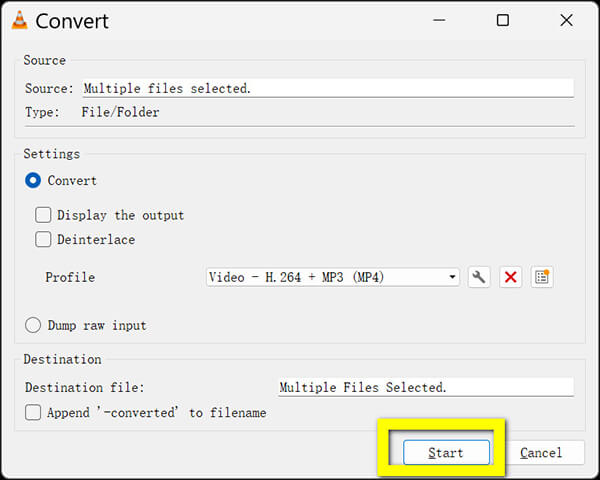Check Append '-converted' to filename
Viewport: 600px width, 480px height.
(33, 413)
